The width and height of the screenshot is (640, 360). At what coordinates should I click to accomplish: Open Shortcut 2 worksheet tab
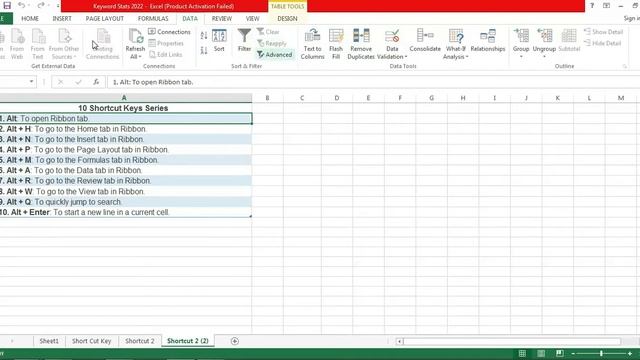click(140, 341)
